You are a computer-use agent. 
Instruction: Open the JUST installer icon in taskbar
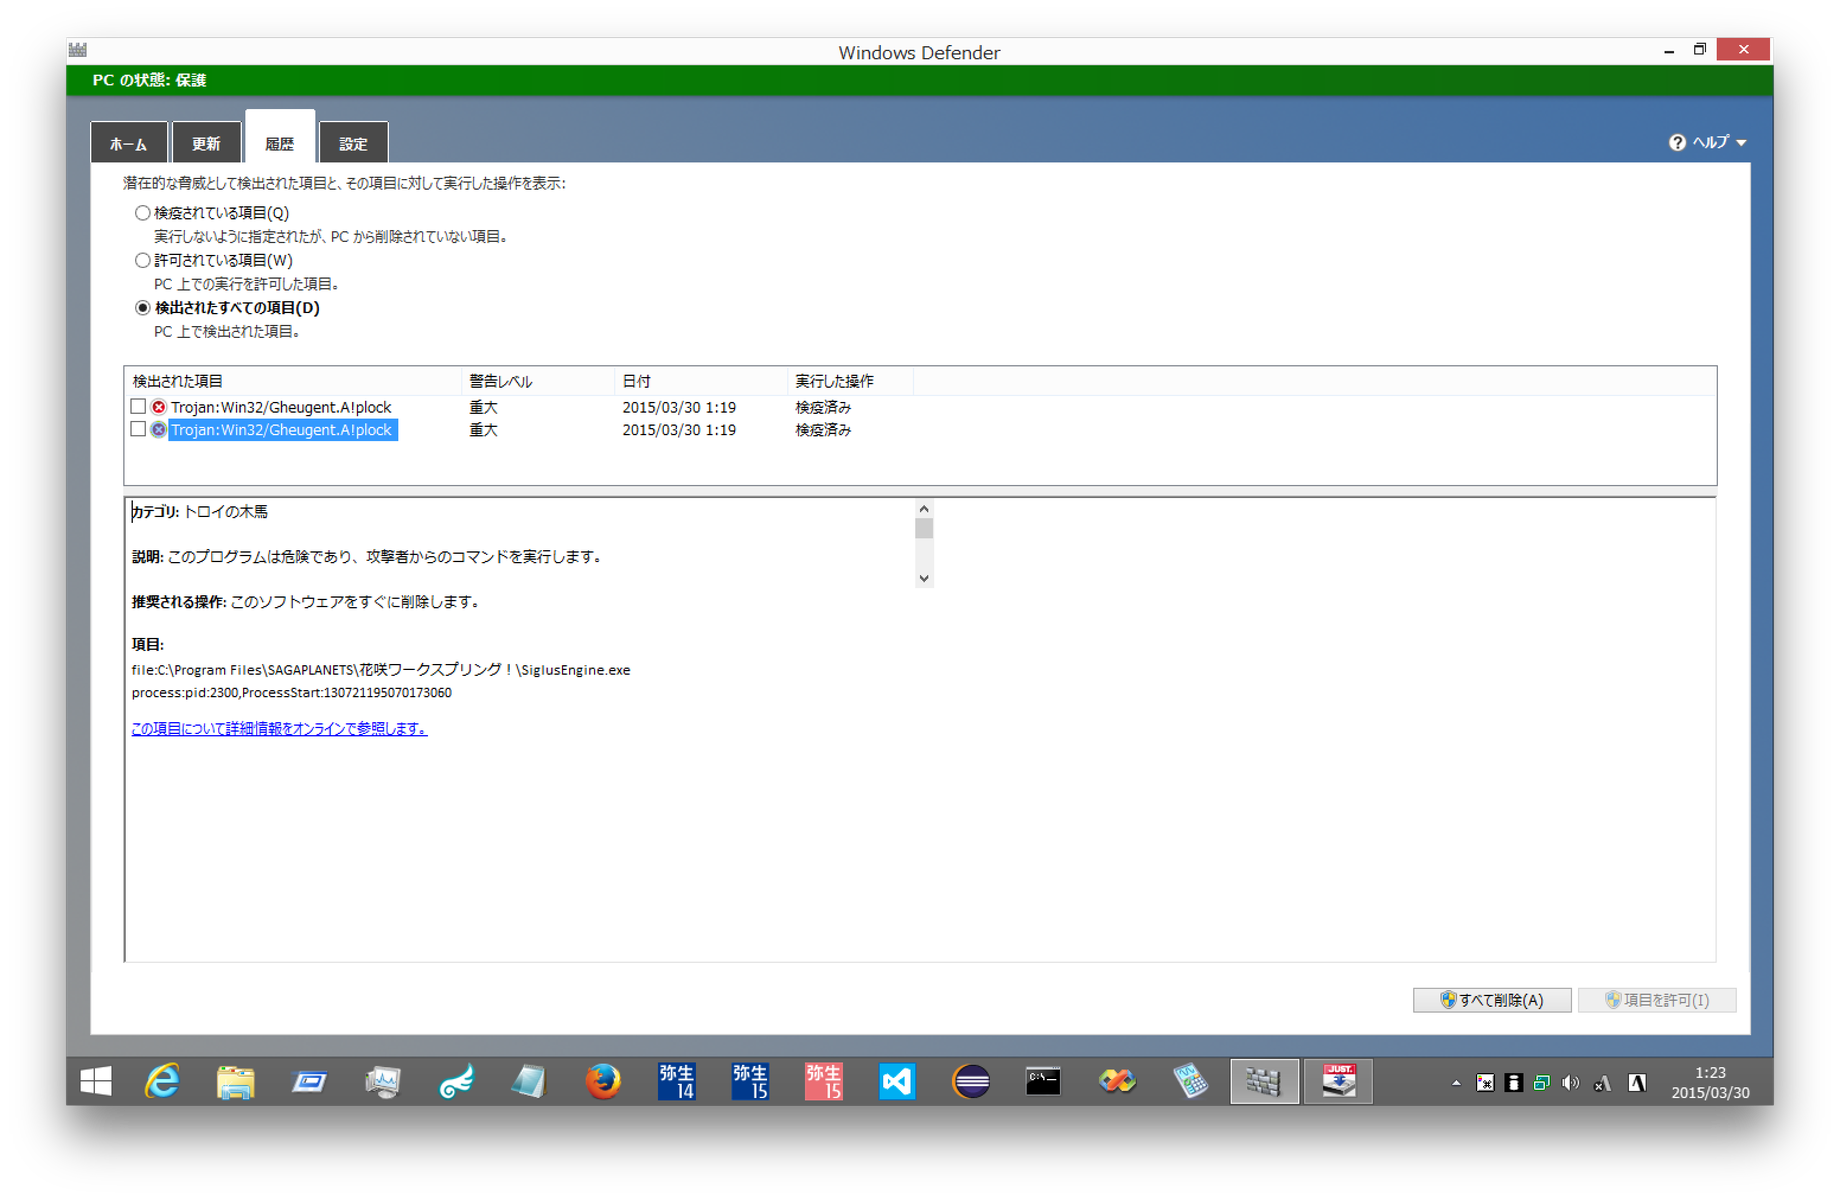[x=1338, y=1081]
